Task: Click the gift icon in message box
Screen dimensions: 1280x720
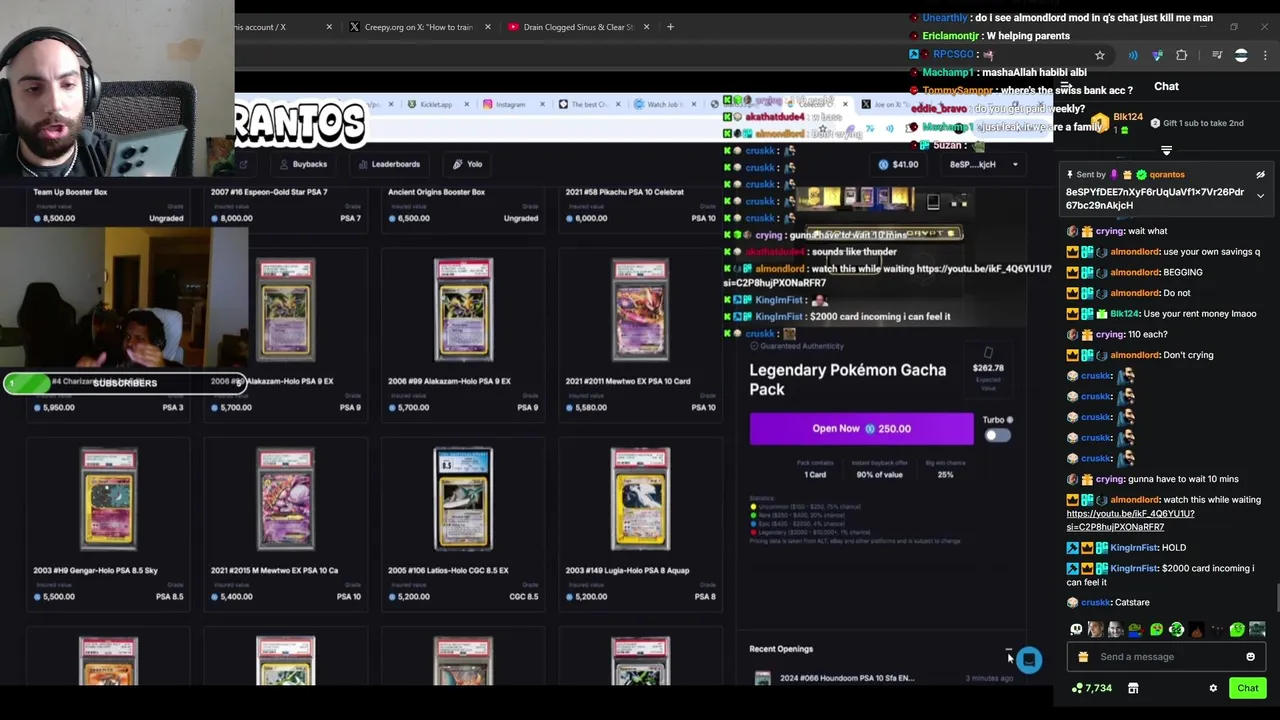Action: click(1083, 657)
